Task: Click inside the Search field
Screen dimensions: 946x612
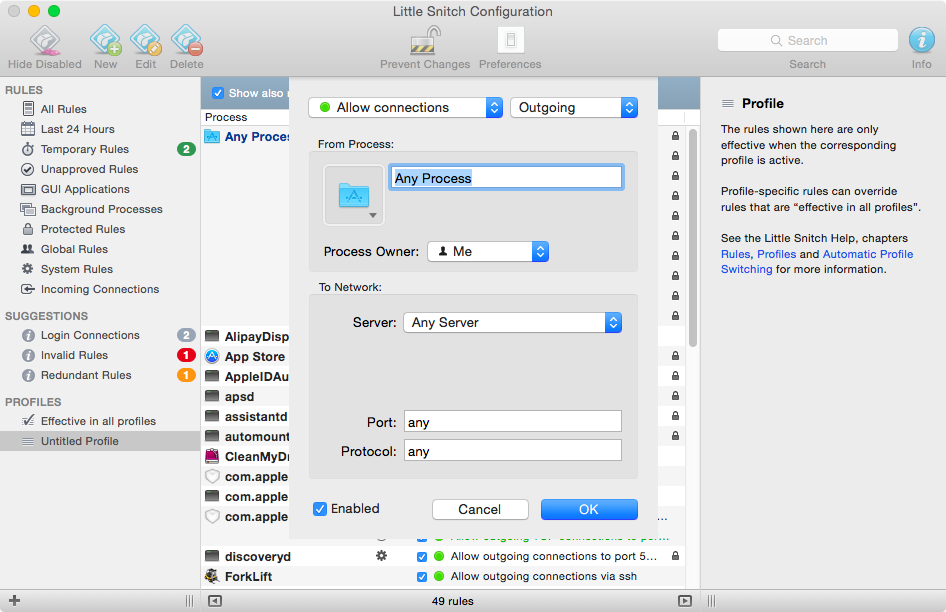Action: point(807,40)
